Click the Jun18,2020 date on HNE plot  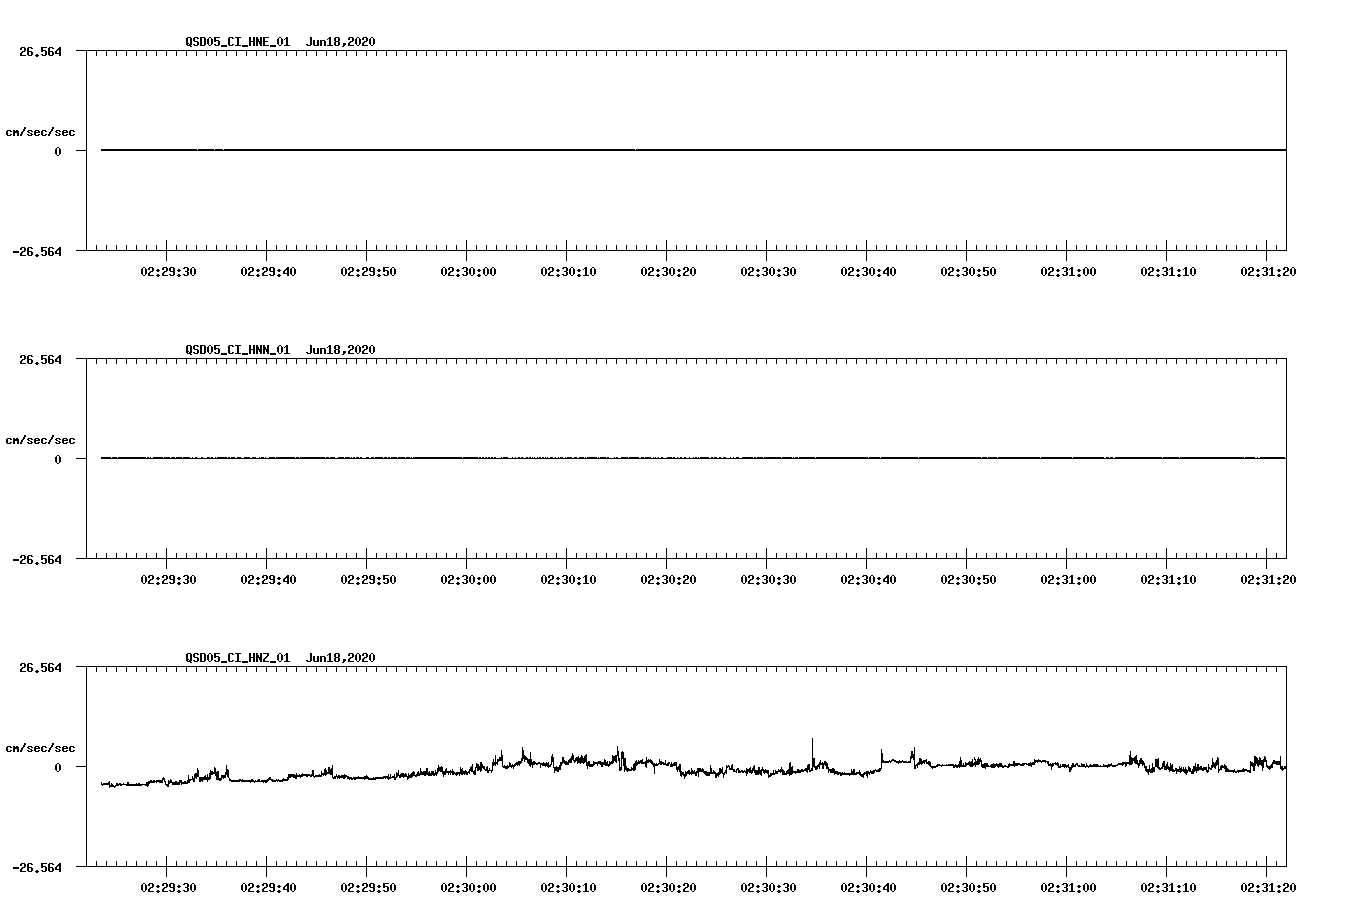tap(341, 42)
